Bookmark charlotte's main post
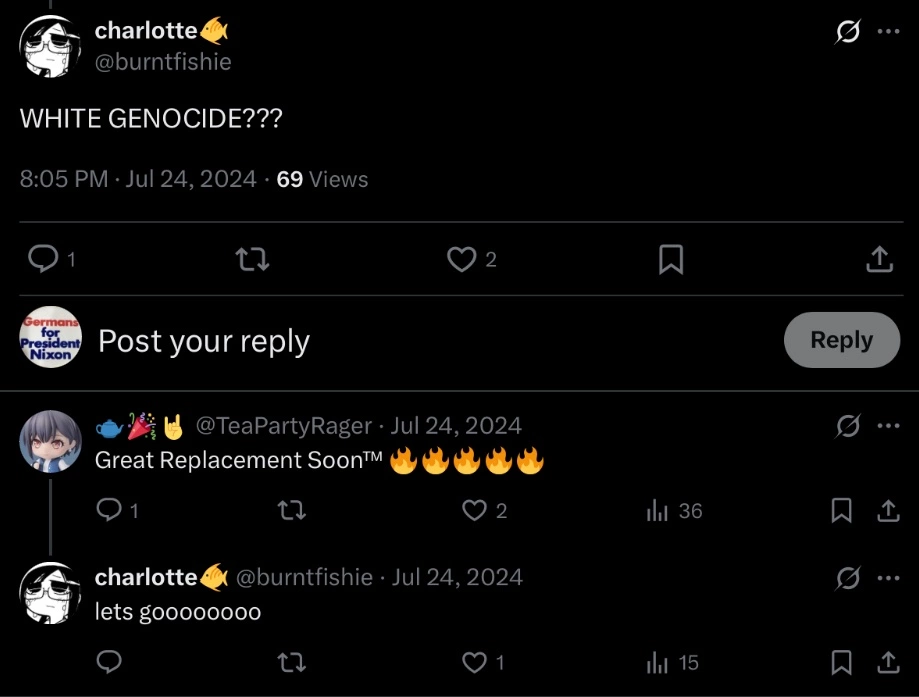The image size is (919, 697). point(671,260)
